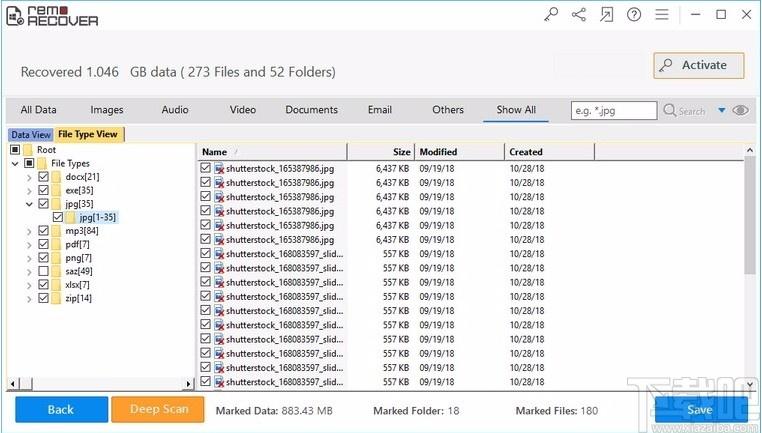
Task: Click the file name filter input field
Action: (x=614, y=110)
